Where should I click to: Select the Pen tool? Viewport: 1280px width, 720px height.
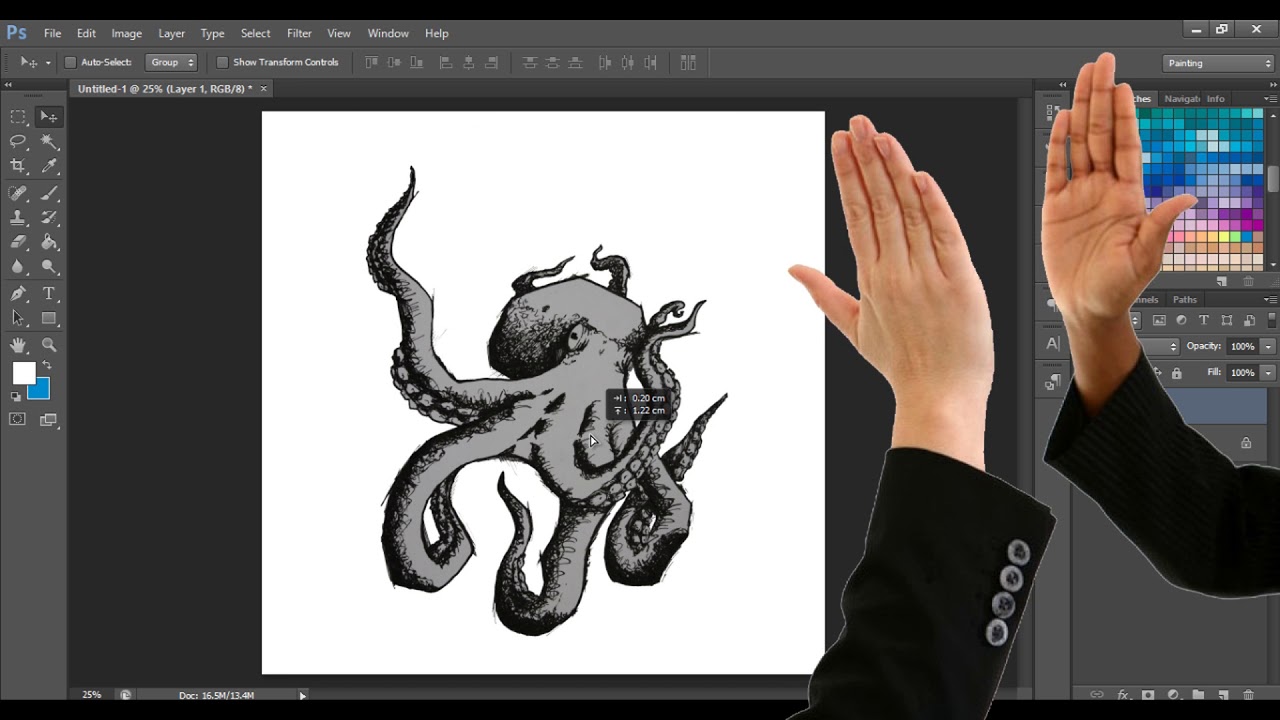point(18,294)
